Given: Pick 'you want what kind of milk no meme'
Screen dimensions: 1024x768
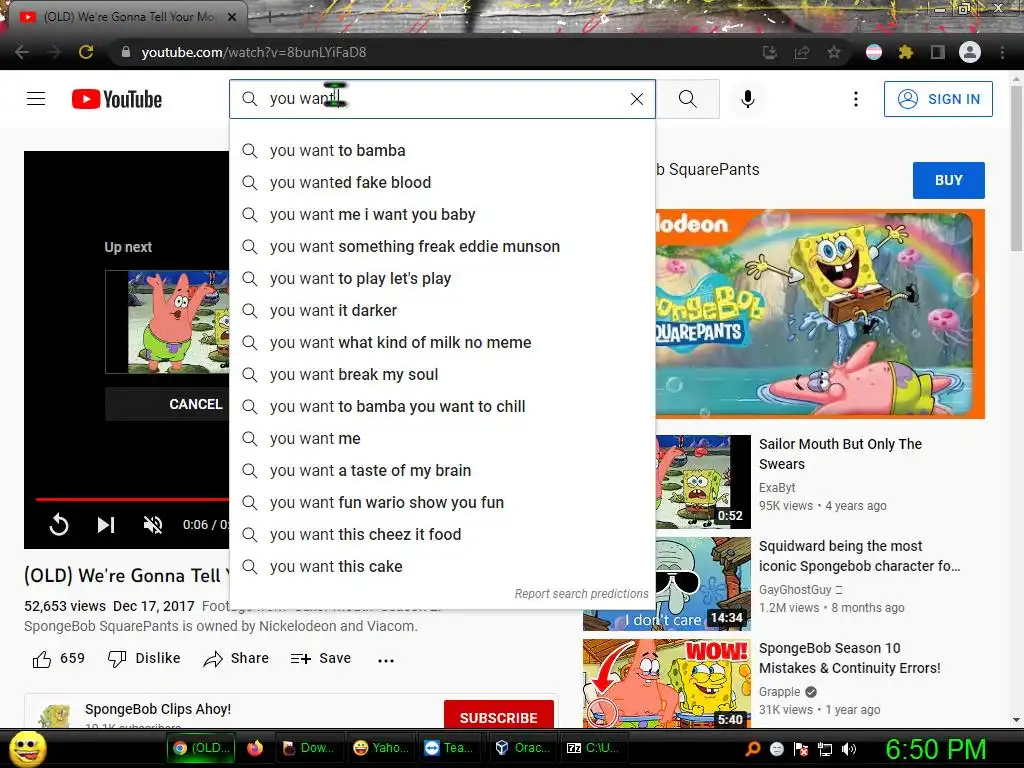Looking at the screenshot, I should [442, 342].
